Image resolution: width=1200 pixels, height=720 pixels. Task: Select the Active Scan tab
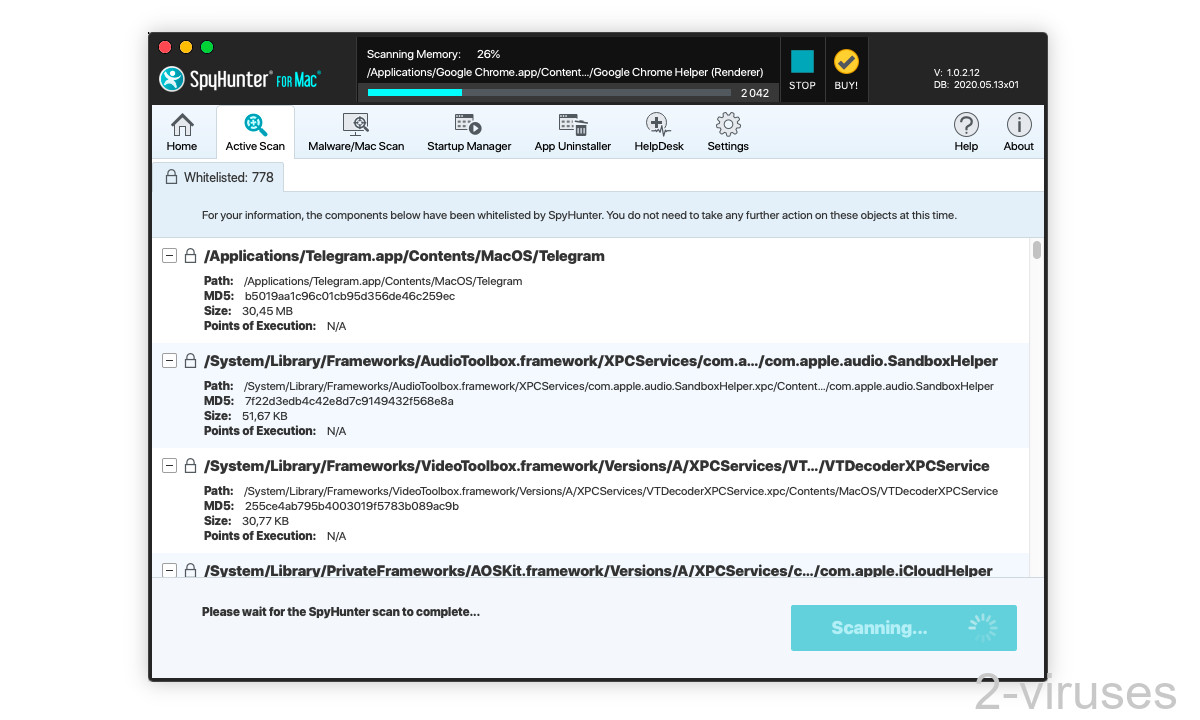pos(255,132)
